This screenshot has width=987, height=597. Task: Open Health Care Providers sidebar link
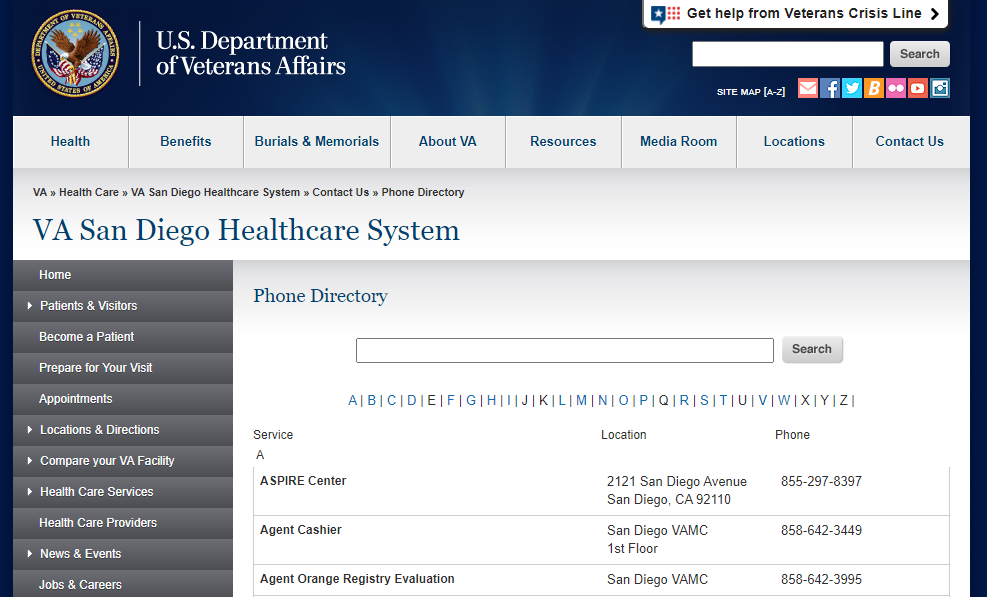tap(98, 523)
